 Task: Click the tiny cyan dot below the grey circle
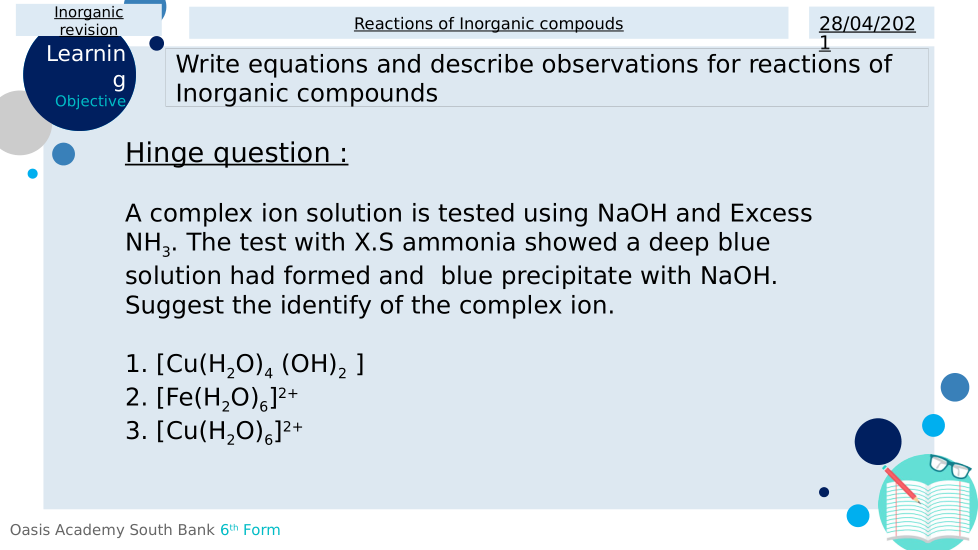point(33,174)
